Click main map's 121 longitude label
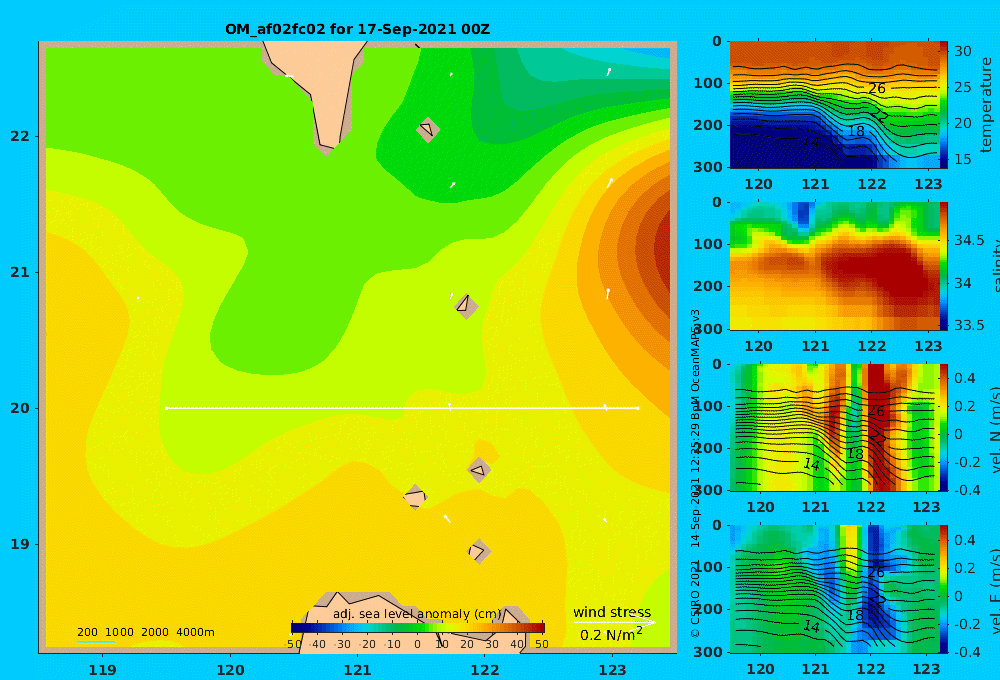Screen dimensions: 1000x680 click(x=358, y=670)
